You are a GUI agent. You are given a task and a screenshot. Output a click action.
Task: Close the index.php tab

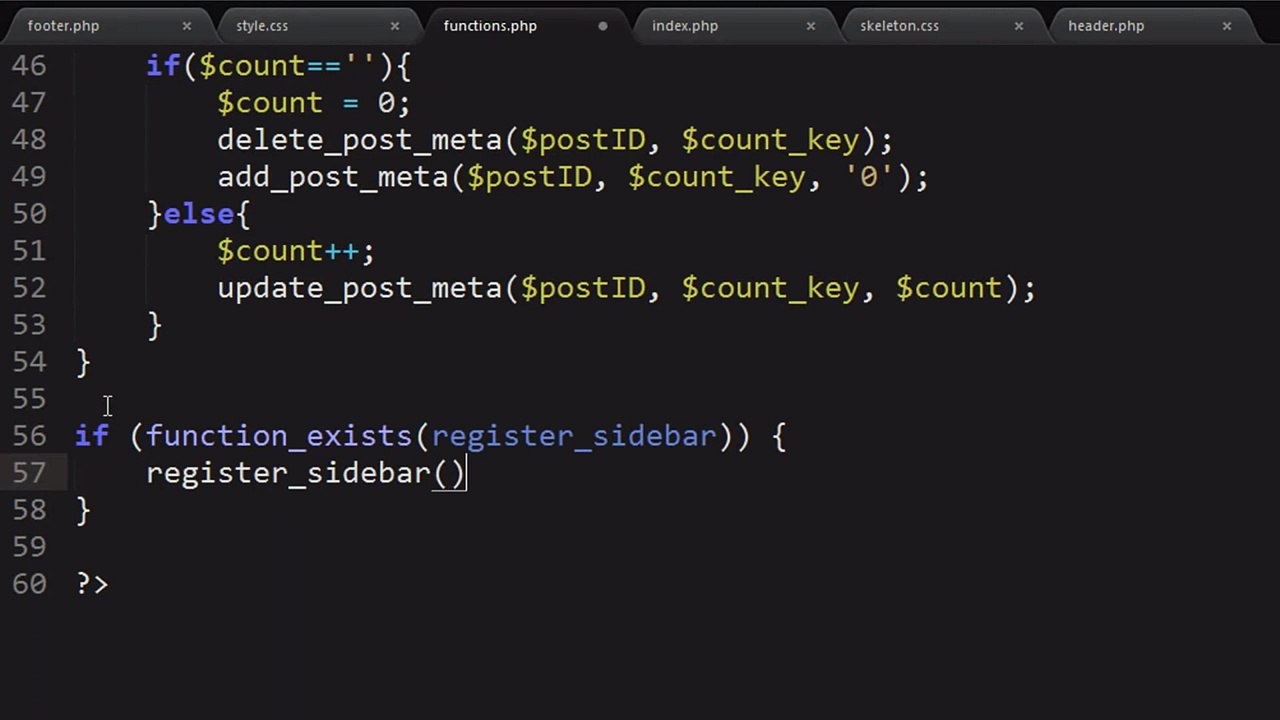point(810,26)
